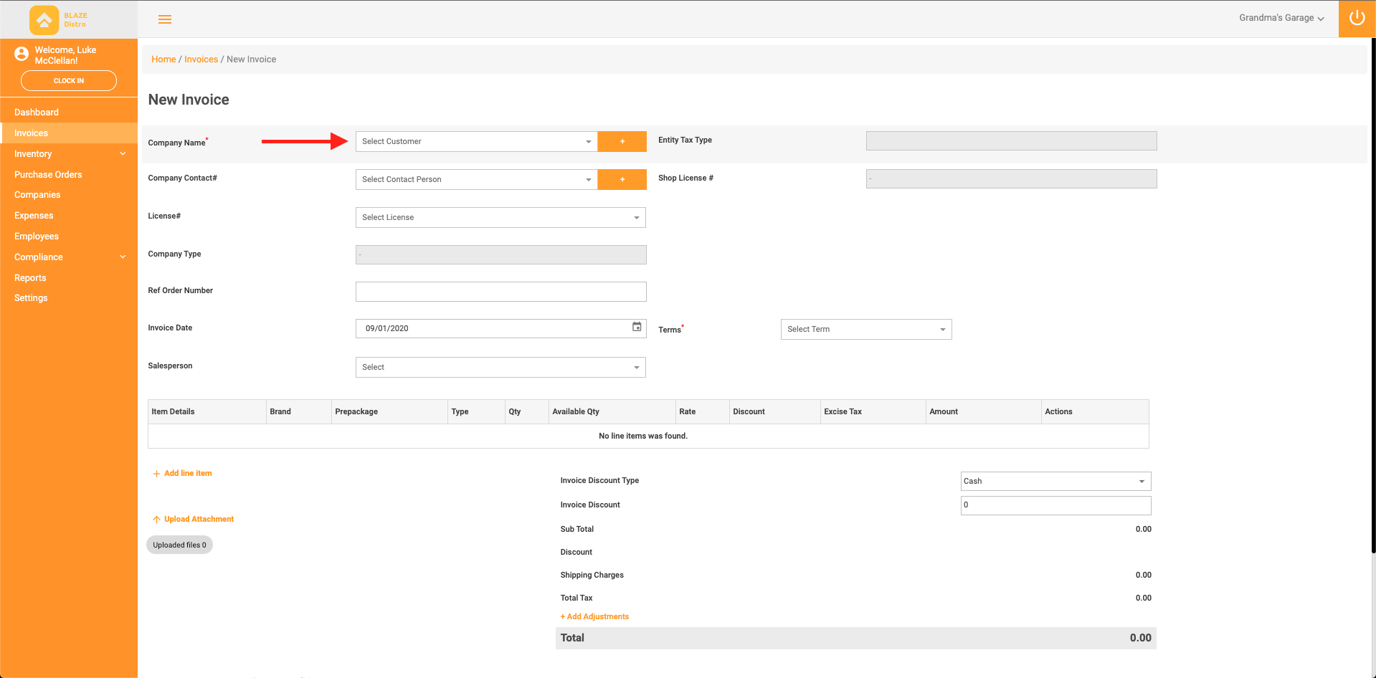Click the power/logout icon top right
The image size is (1376, 678).
[x=1356, y=17]
